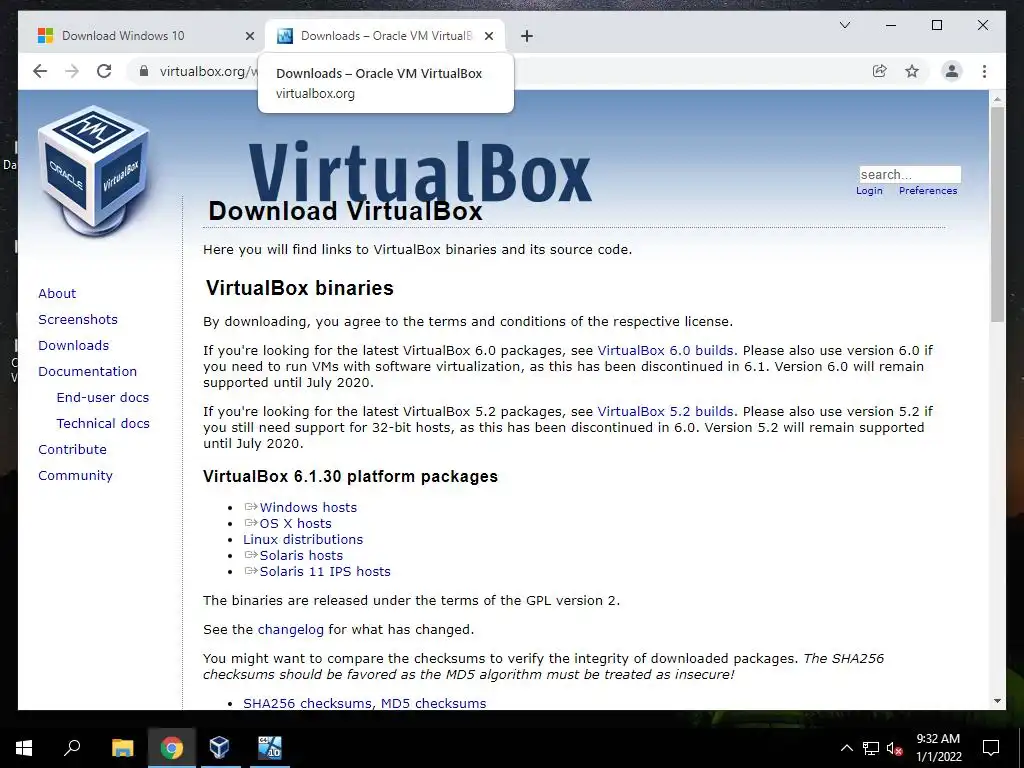Open the SHA256 checksums link
Viewport: 1024px width, 768px height.
coord(307,703)
